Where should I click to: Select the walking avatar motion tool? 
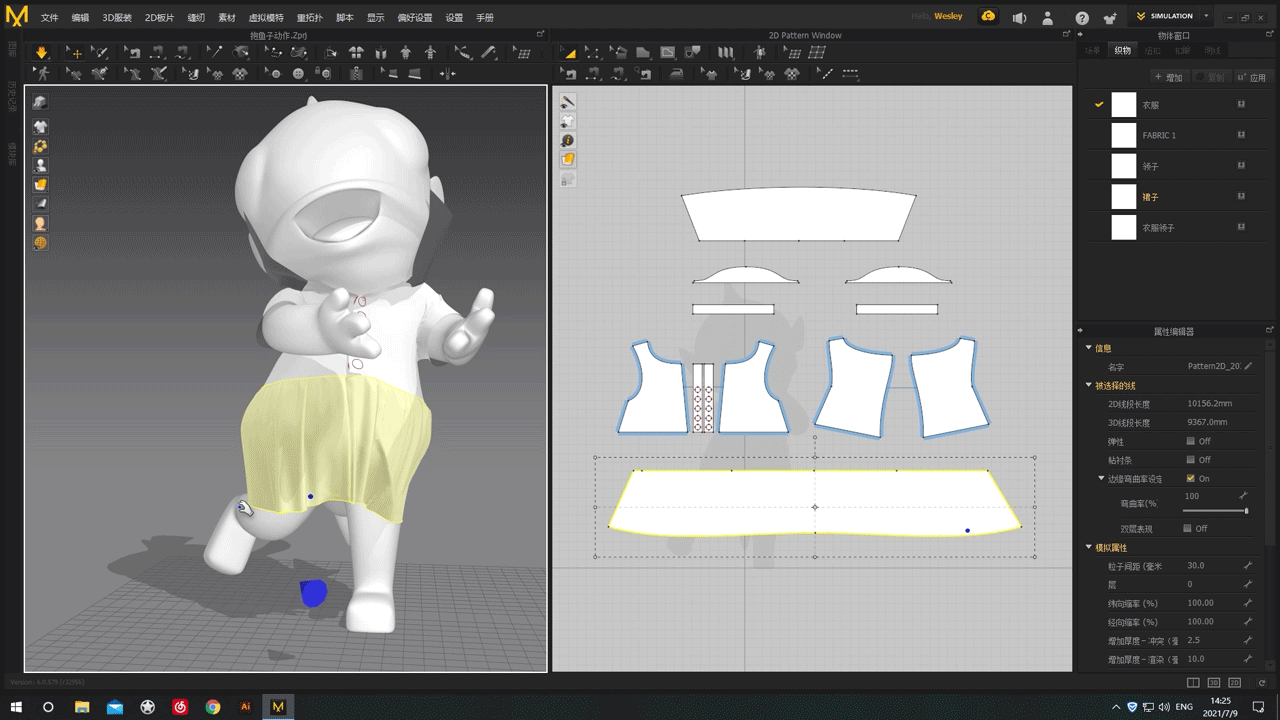(42, 73)
